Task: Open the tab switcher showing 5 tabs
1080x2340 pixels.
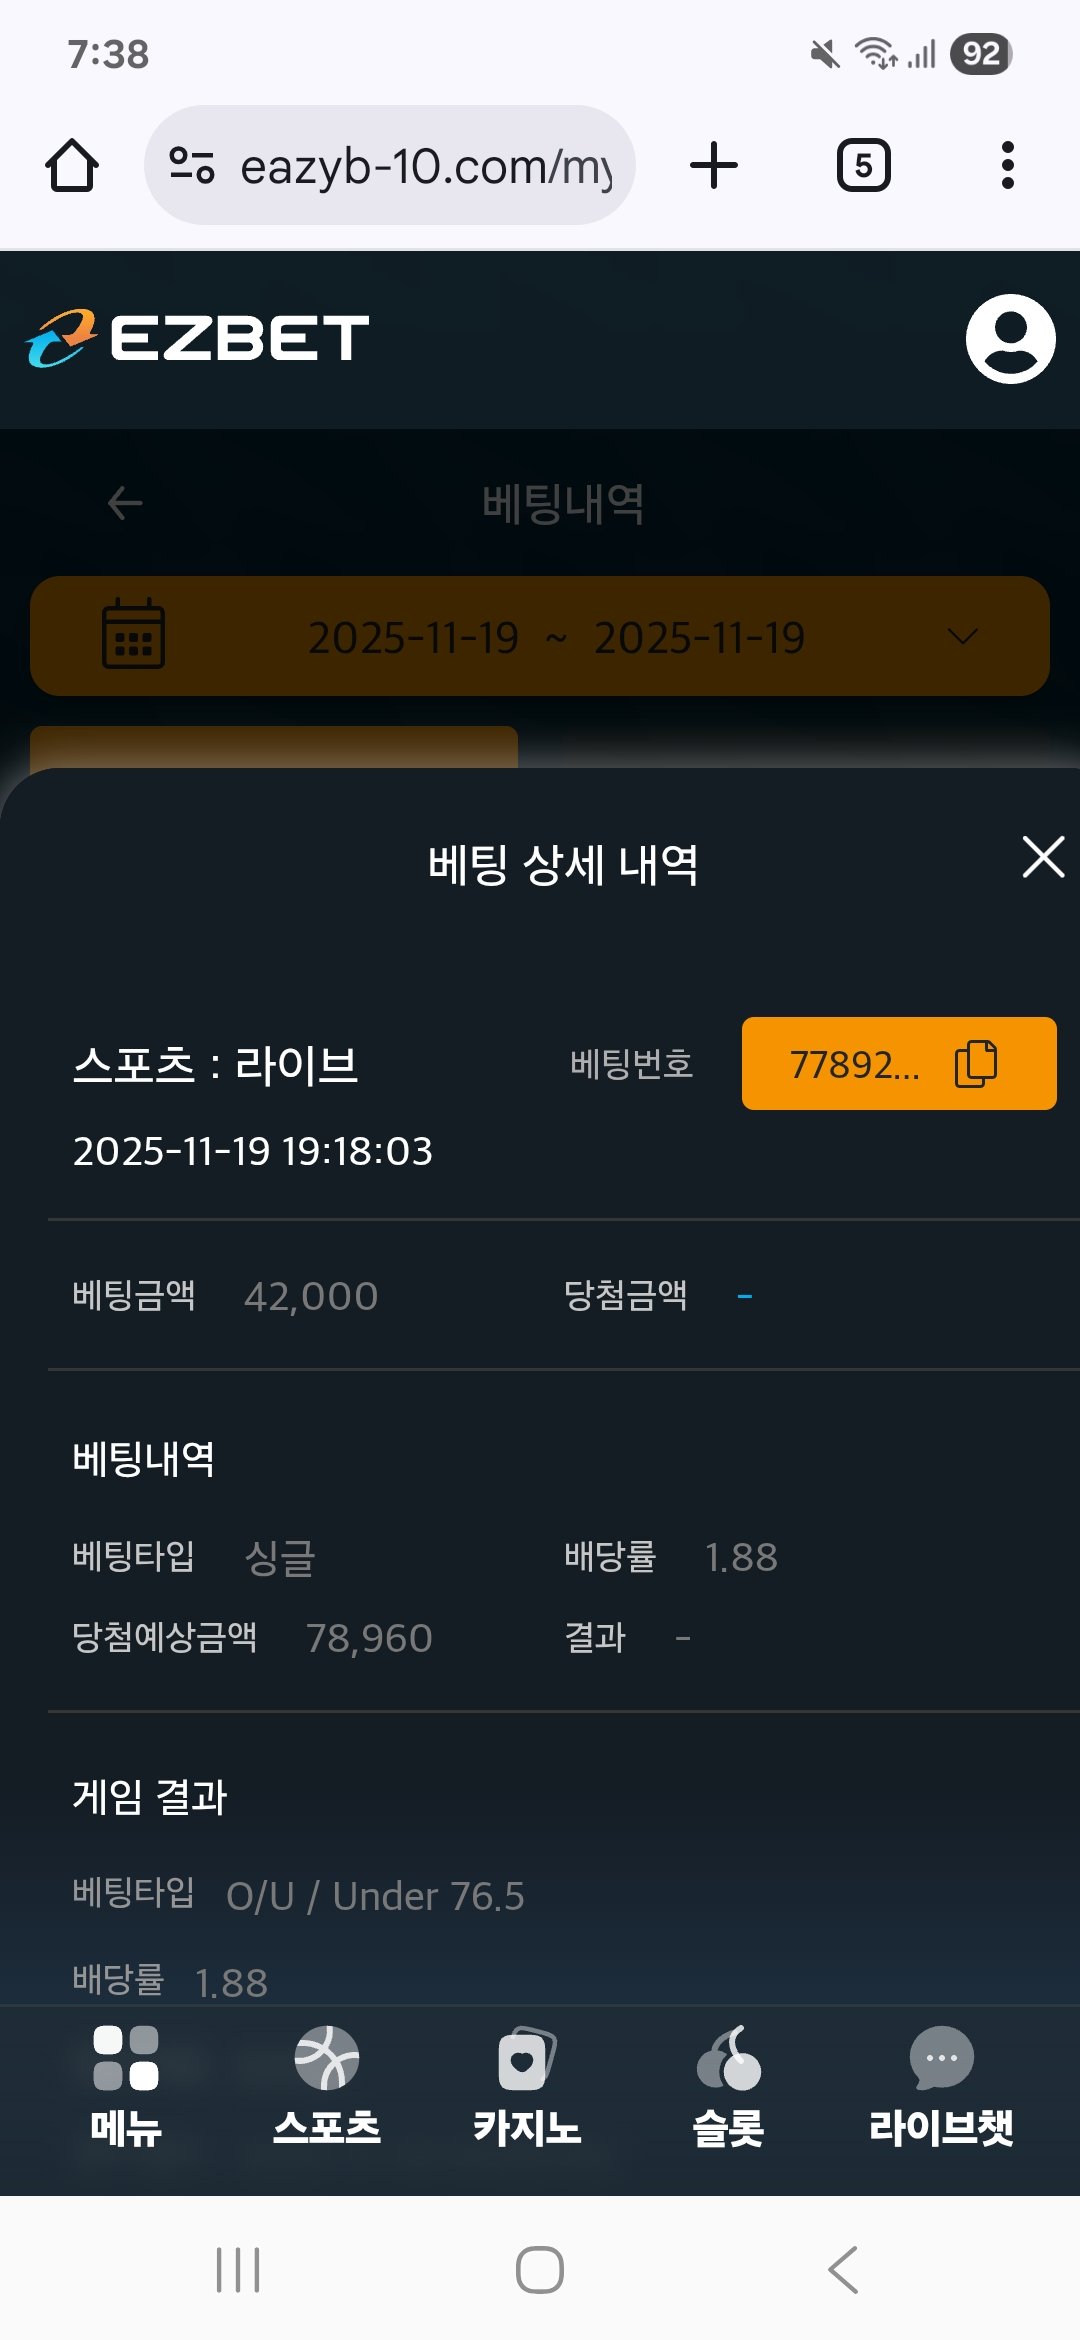Action: [863, 165]
